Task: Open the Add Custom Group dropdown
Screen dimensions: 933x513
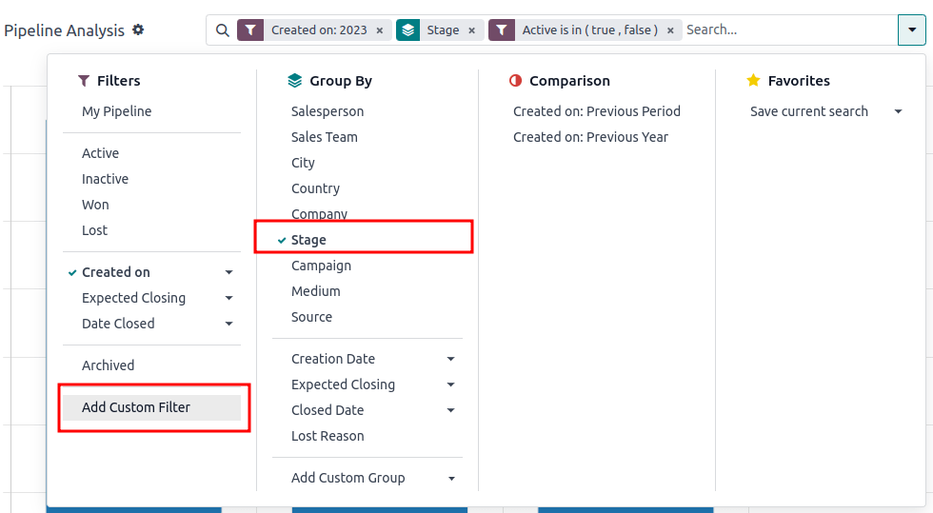Action: [450, 478]
